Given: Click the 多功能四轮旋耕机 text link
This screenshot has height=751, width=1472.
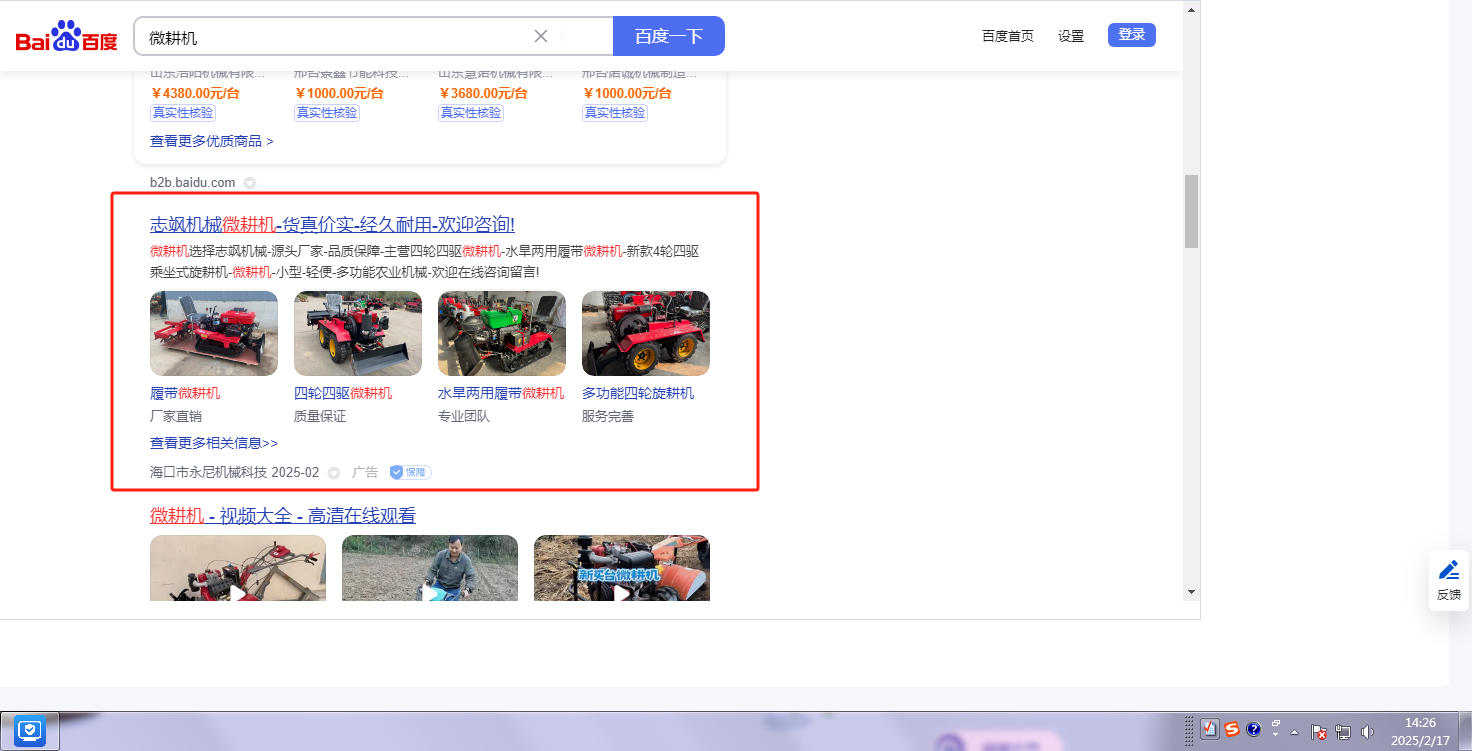Looking at the screenshot, I should point(638,393).
